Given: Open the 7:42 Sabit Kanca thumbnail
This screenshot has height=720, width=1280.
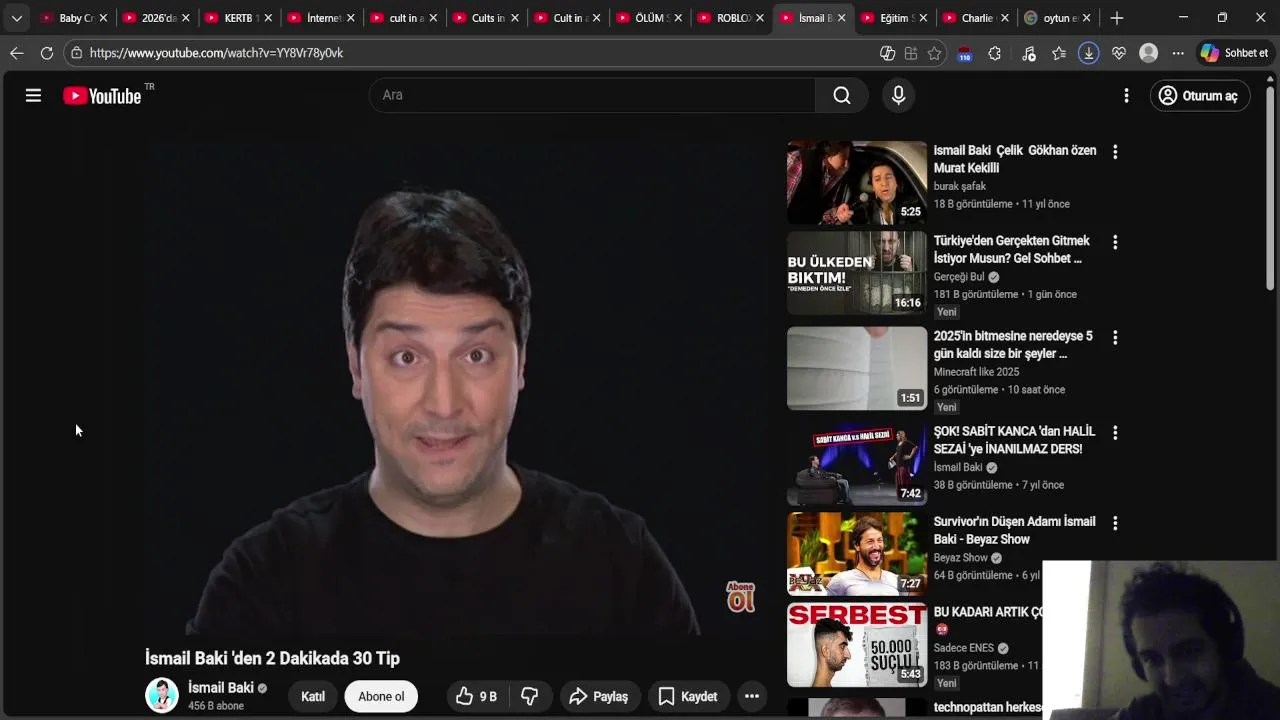Looking at the screenshot, I should (x=857, y=463).
